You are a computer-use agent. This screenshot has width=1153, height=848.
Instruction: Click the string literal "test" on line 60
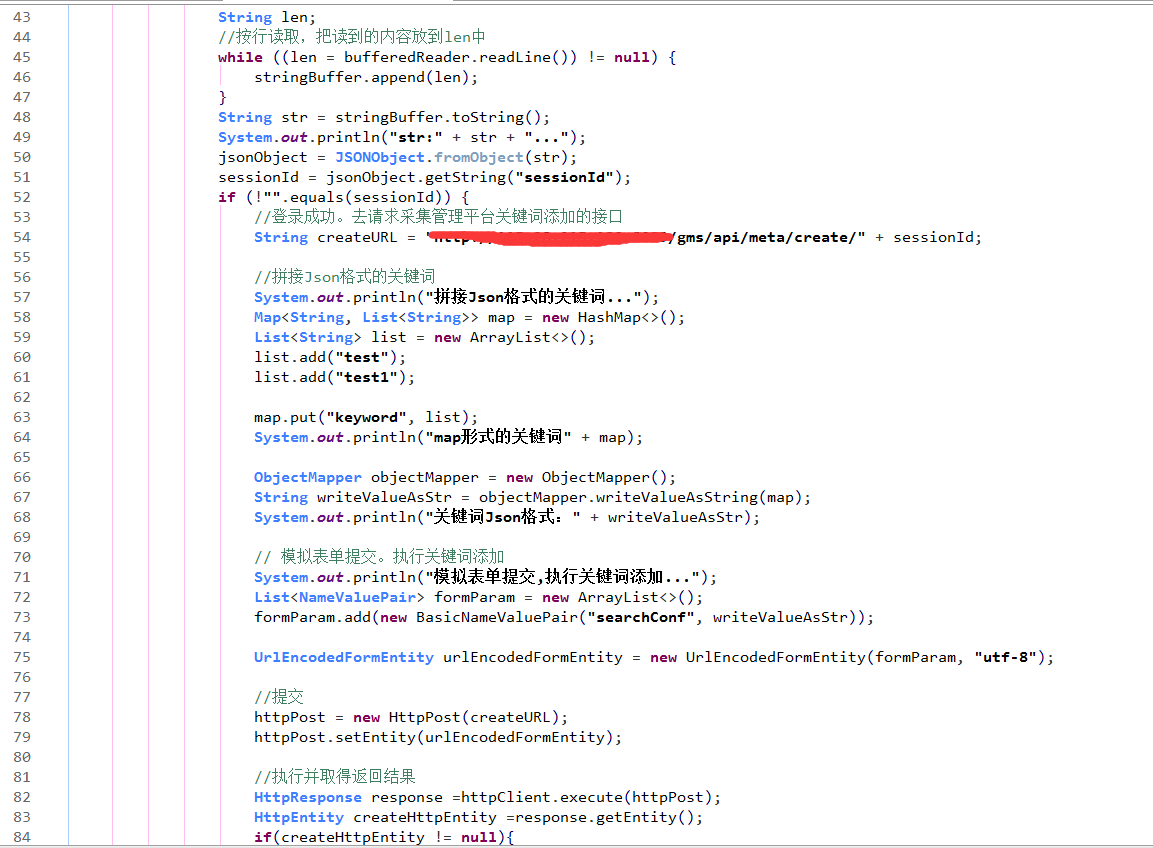[362, 357]
